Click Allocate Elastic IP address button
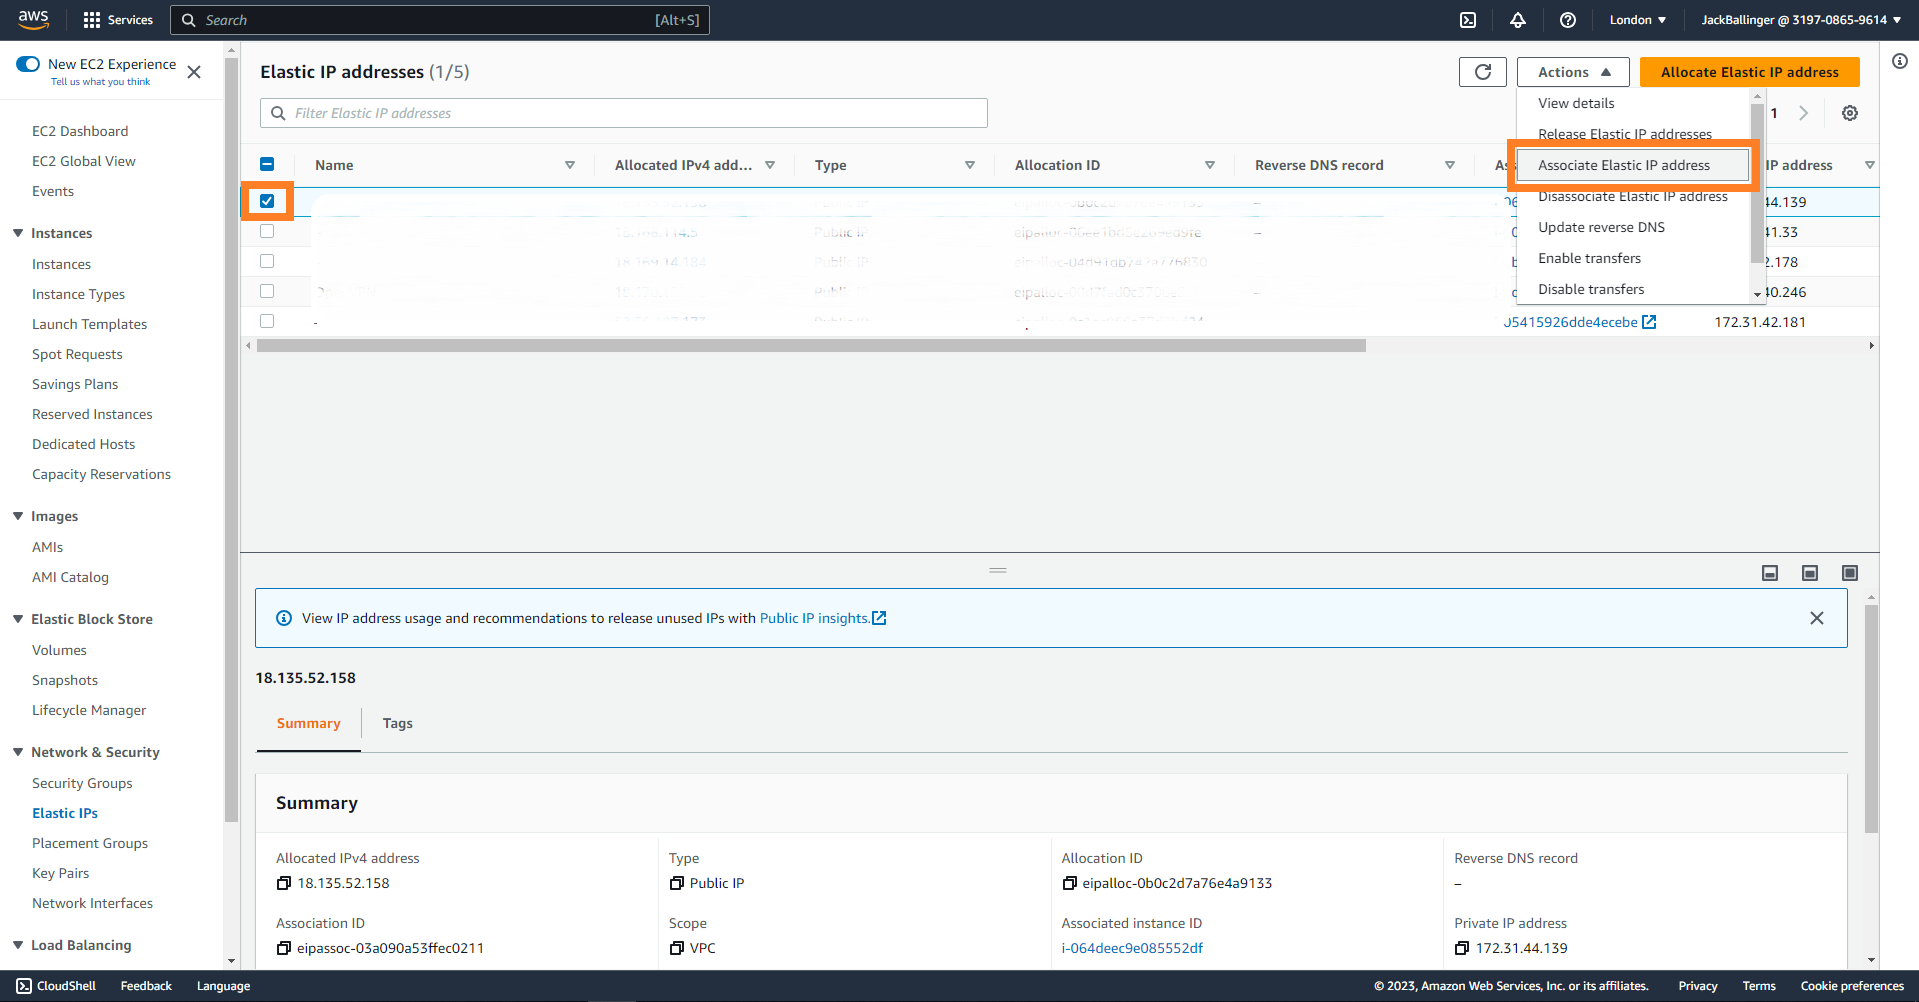 click(1749, 72)
